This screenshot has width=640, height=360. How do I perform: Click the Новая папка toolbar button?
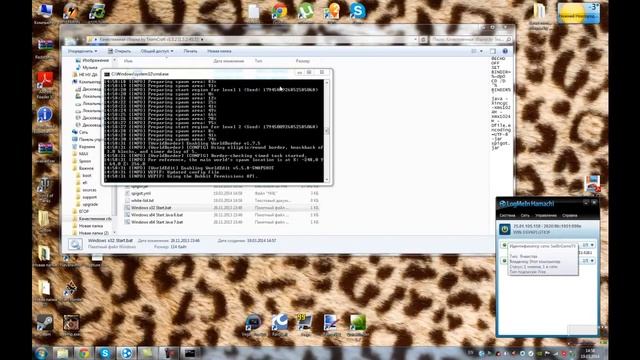[x=219, y=51]
